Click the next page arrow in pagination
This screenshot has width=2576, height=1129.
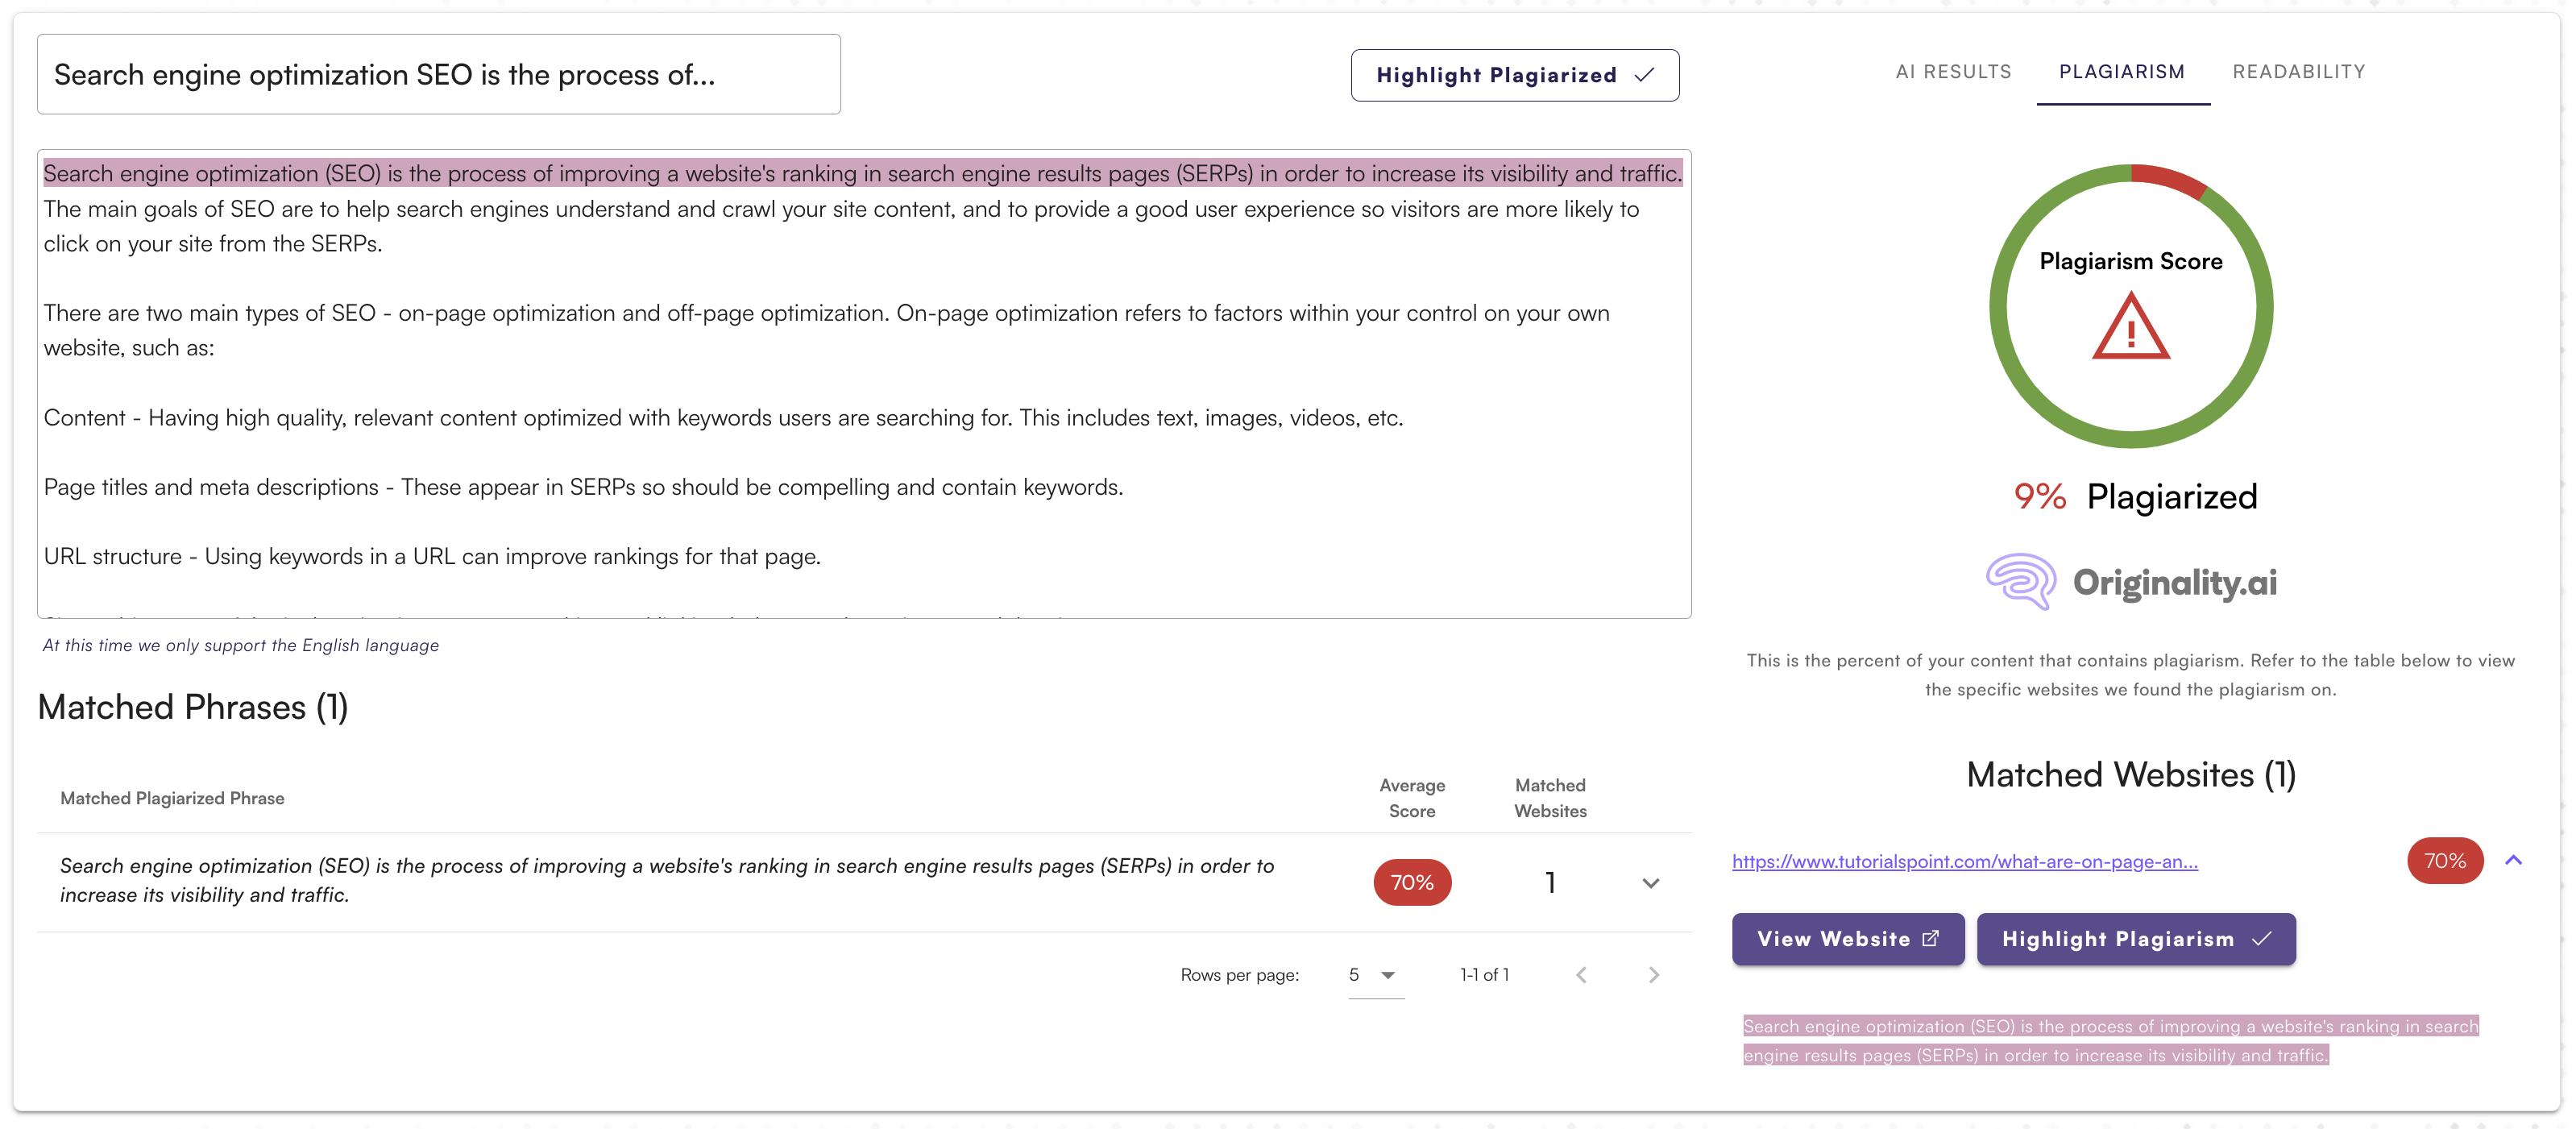pos(1654,973)
